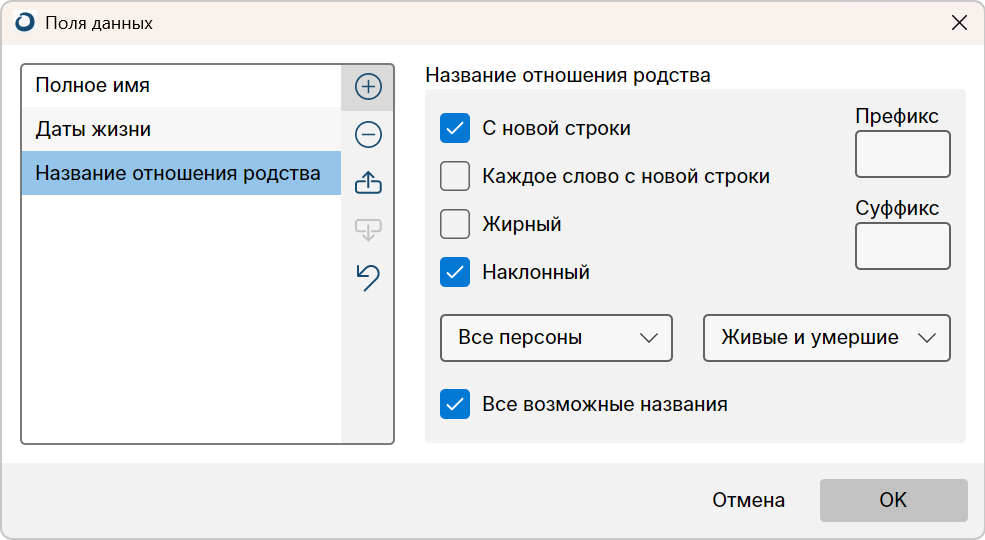Add a new data field with plus icon
The image size is (985, 540).
pos(368,87)
